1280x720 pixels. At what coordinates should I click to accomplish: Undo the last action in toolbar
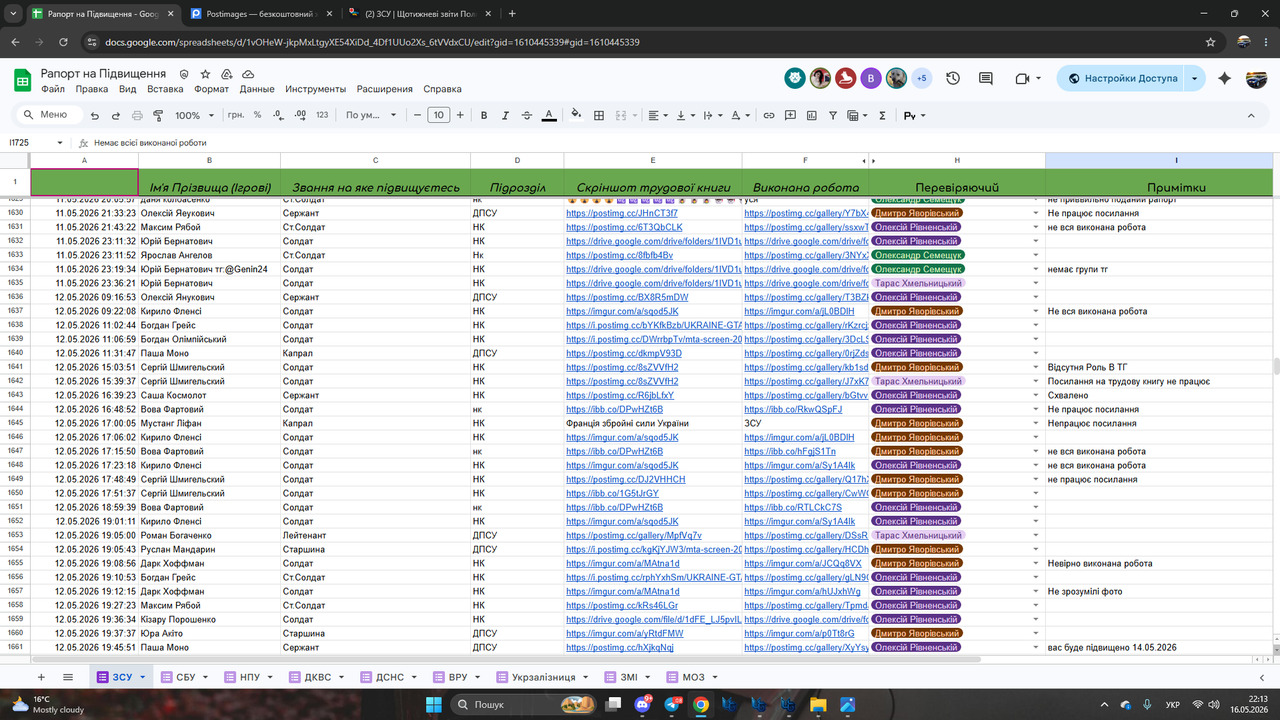click(94, 115)
